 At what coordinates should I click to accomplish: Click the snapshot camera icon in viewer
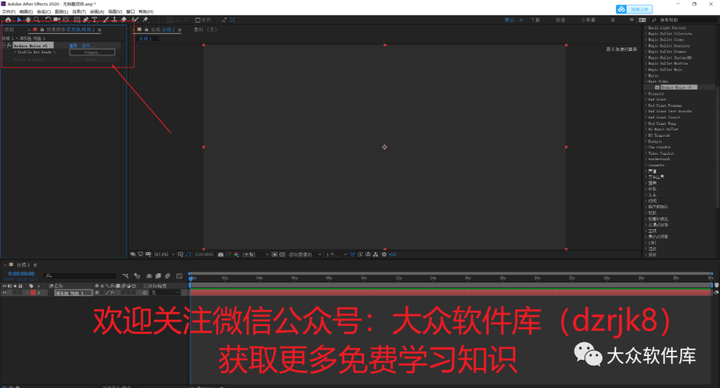click(x=221, y=254)
